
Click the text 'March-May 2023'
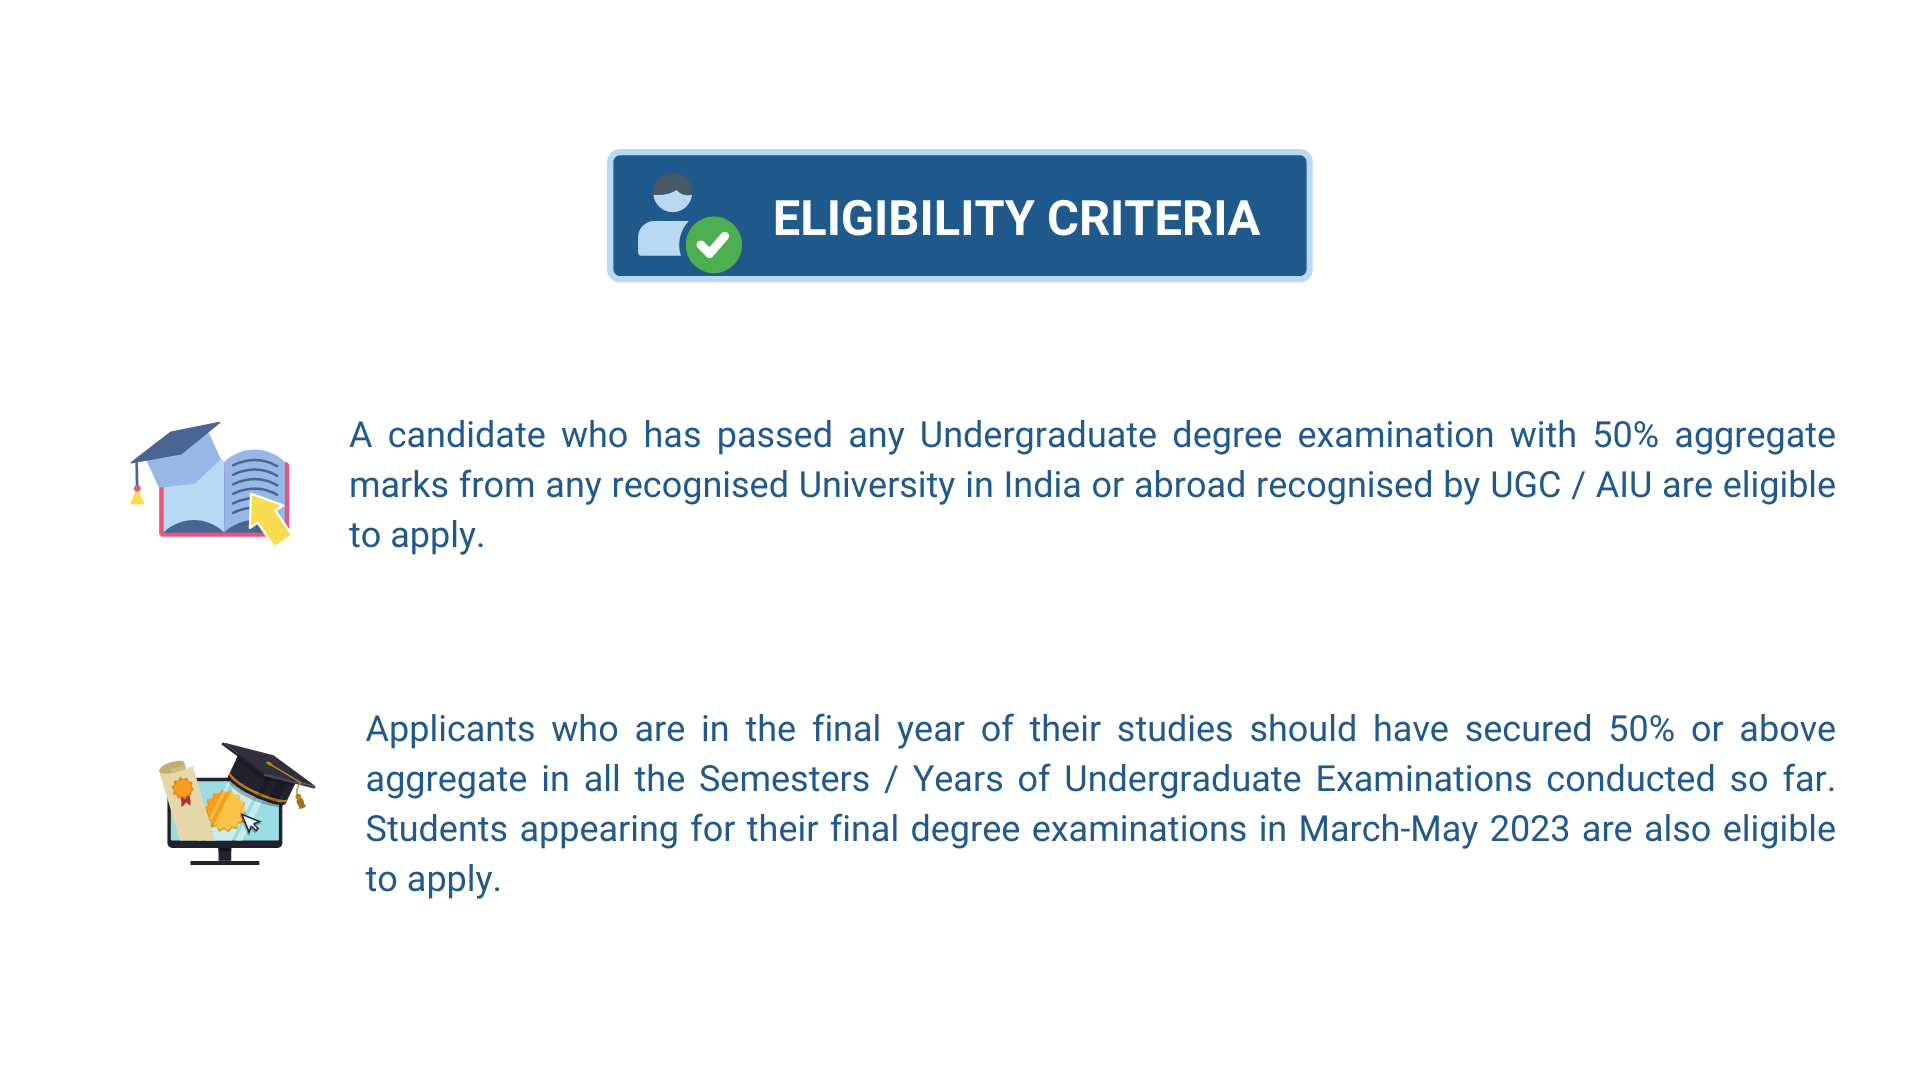coord(1434,829)
